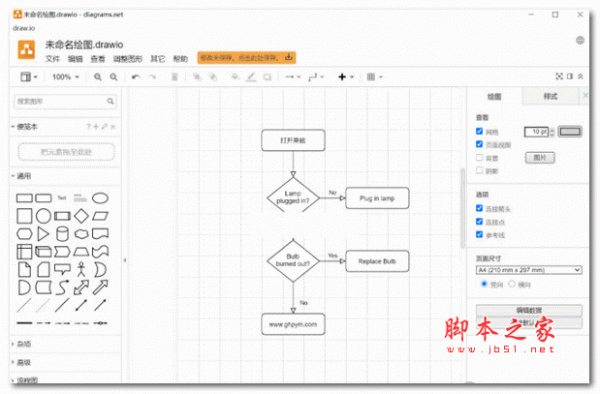Open the 文件 menu
This screenshot has height=394, width=600.
[52, 59]
